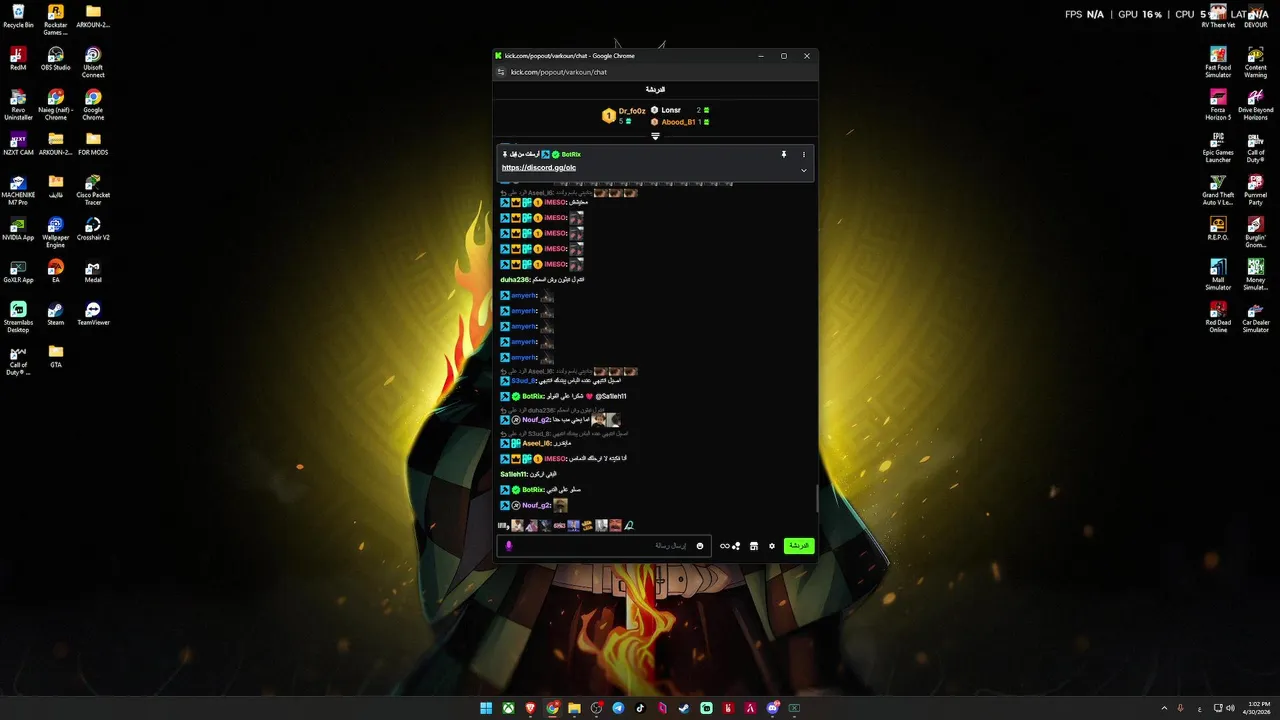Open Steam desktop shortcut
This screenshot has height=720, width=1280.
56,314
